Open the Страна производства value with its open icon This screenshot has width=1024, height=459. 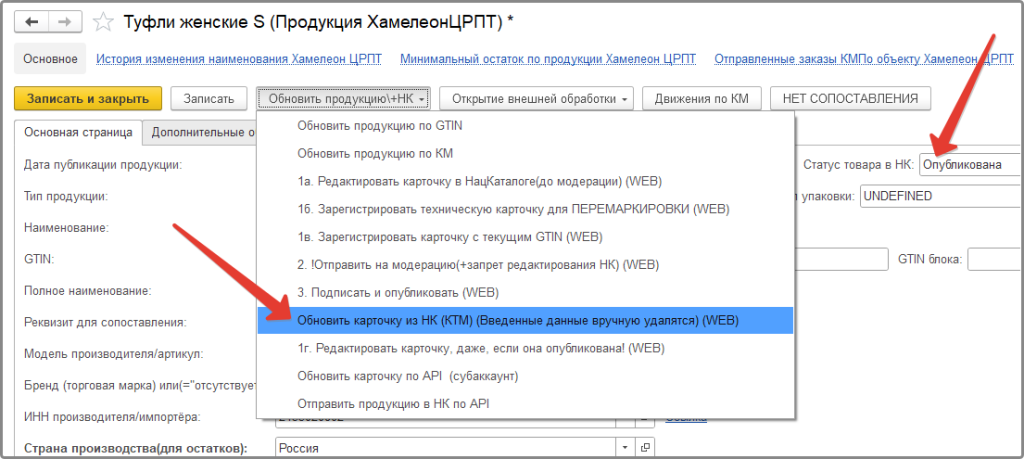click(645, 448)
